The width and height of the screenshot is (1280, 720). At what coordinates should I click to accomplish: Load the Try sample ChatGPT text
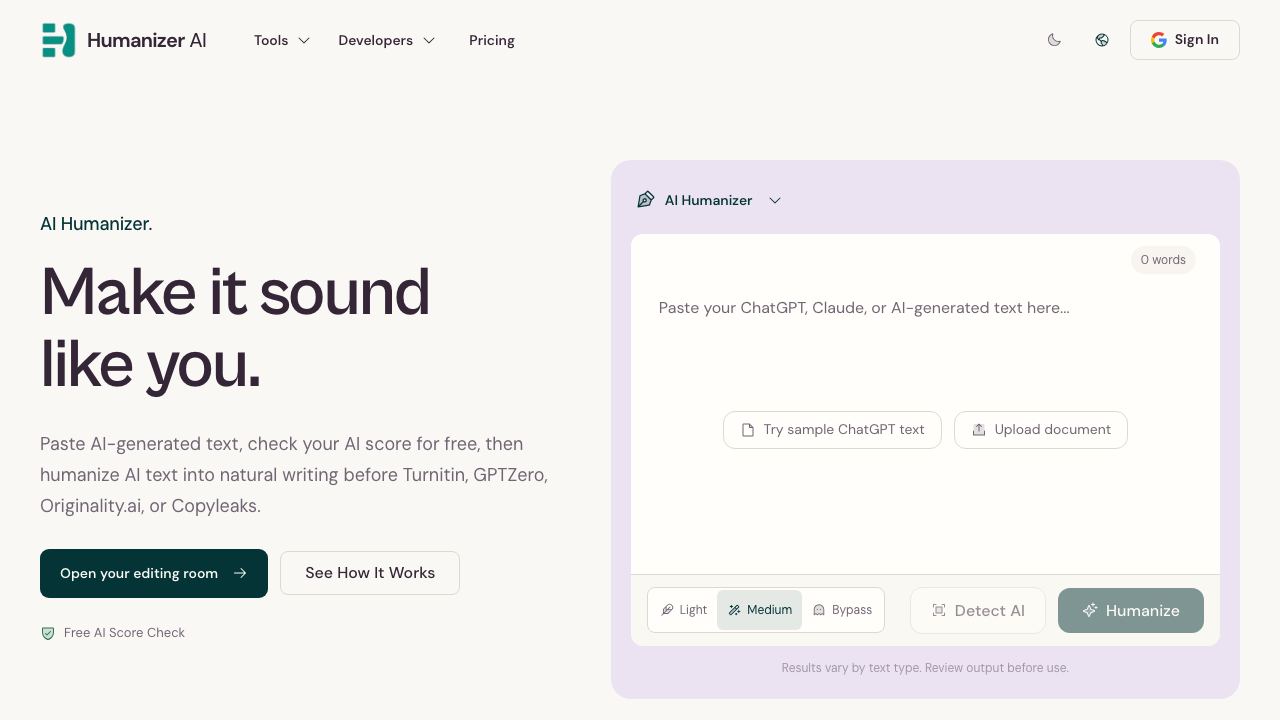(832, 430)
